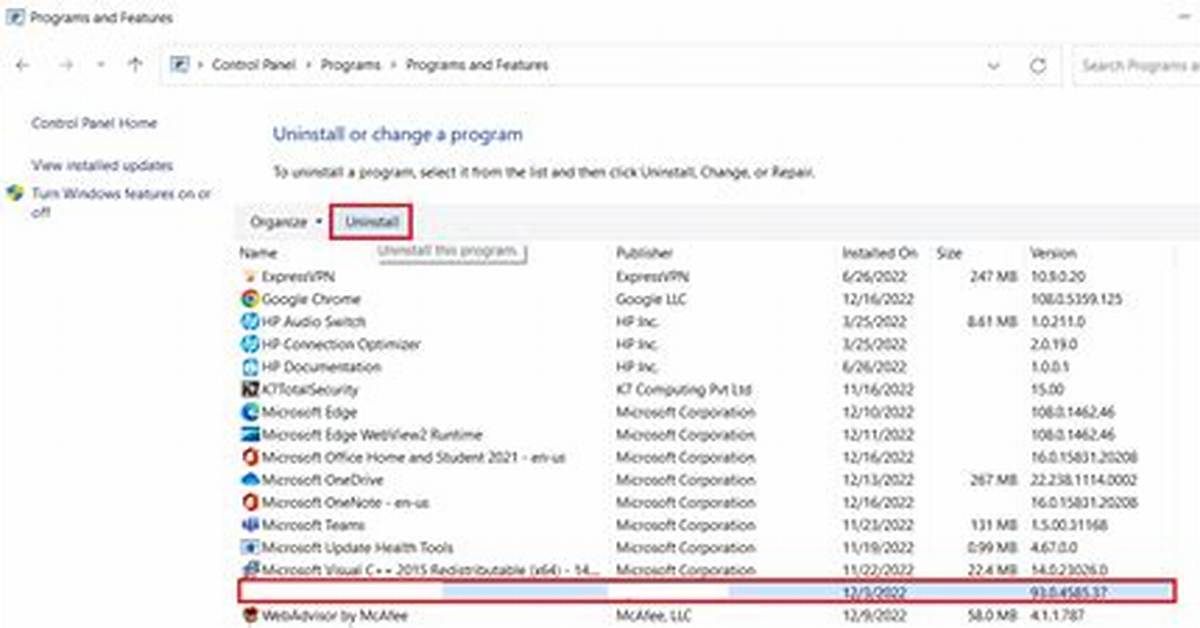
Task: Sort by the Publisher column header
Action: [645, 253]
